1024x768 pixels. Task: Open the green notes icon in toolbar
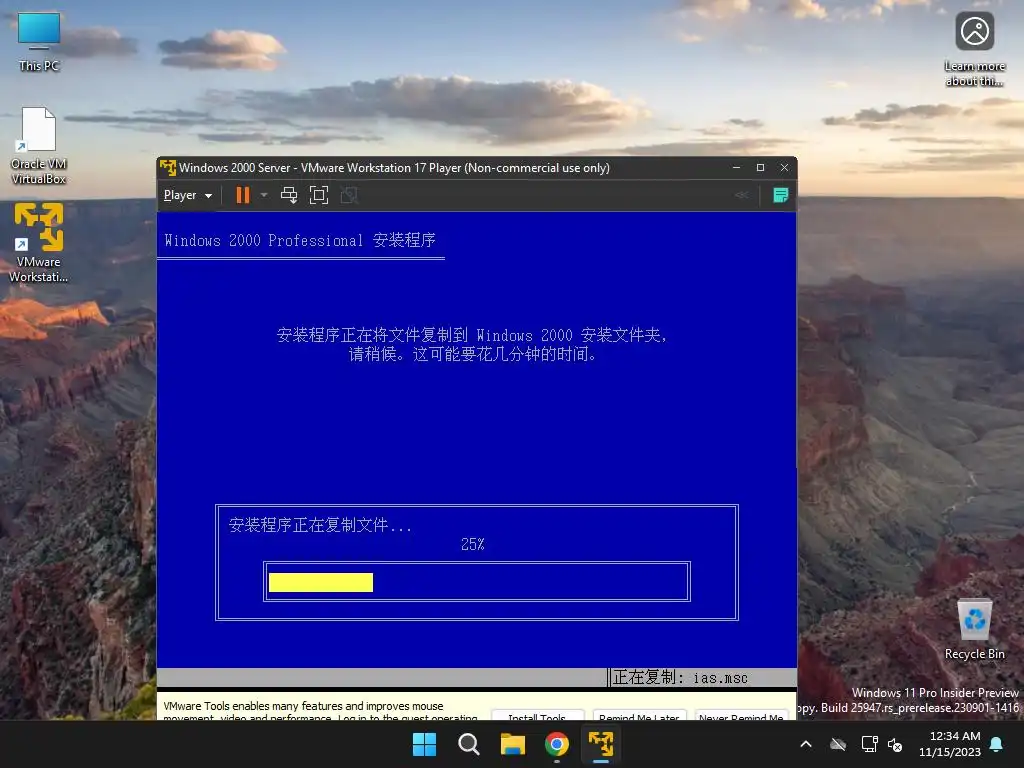tap(780, 195)
